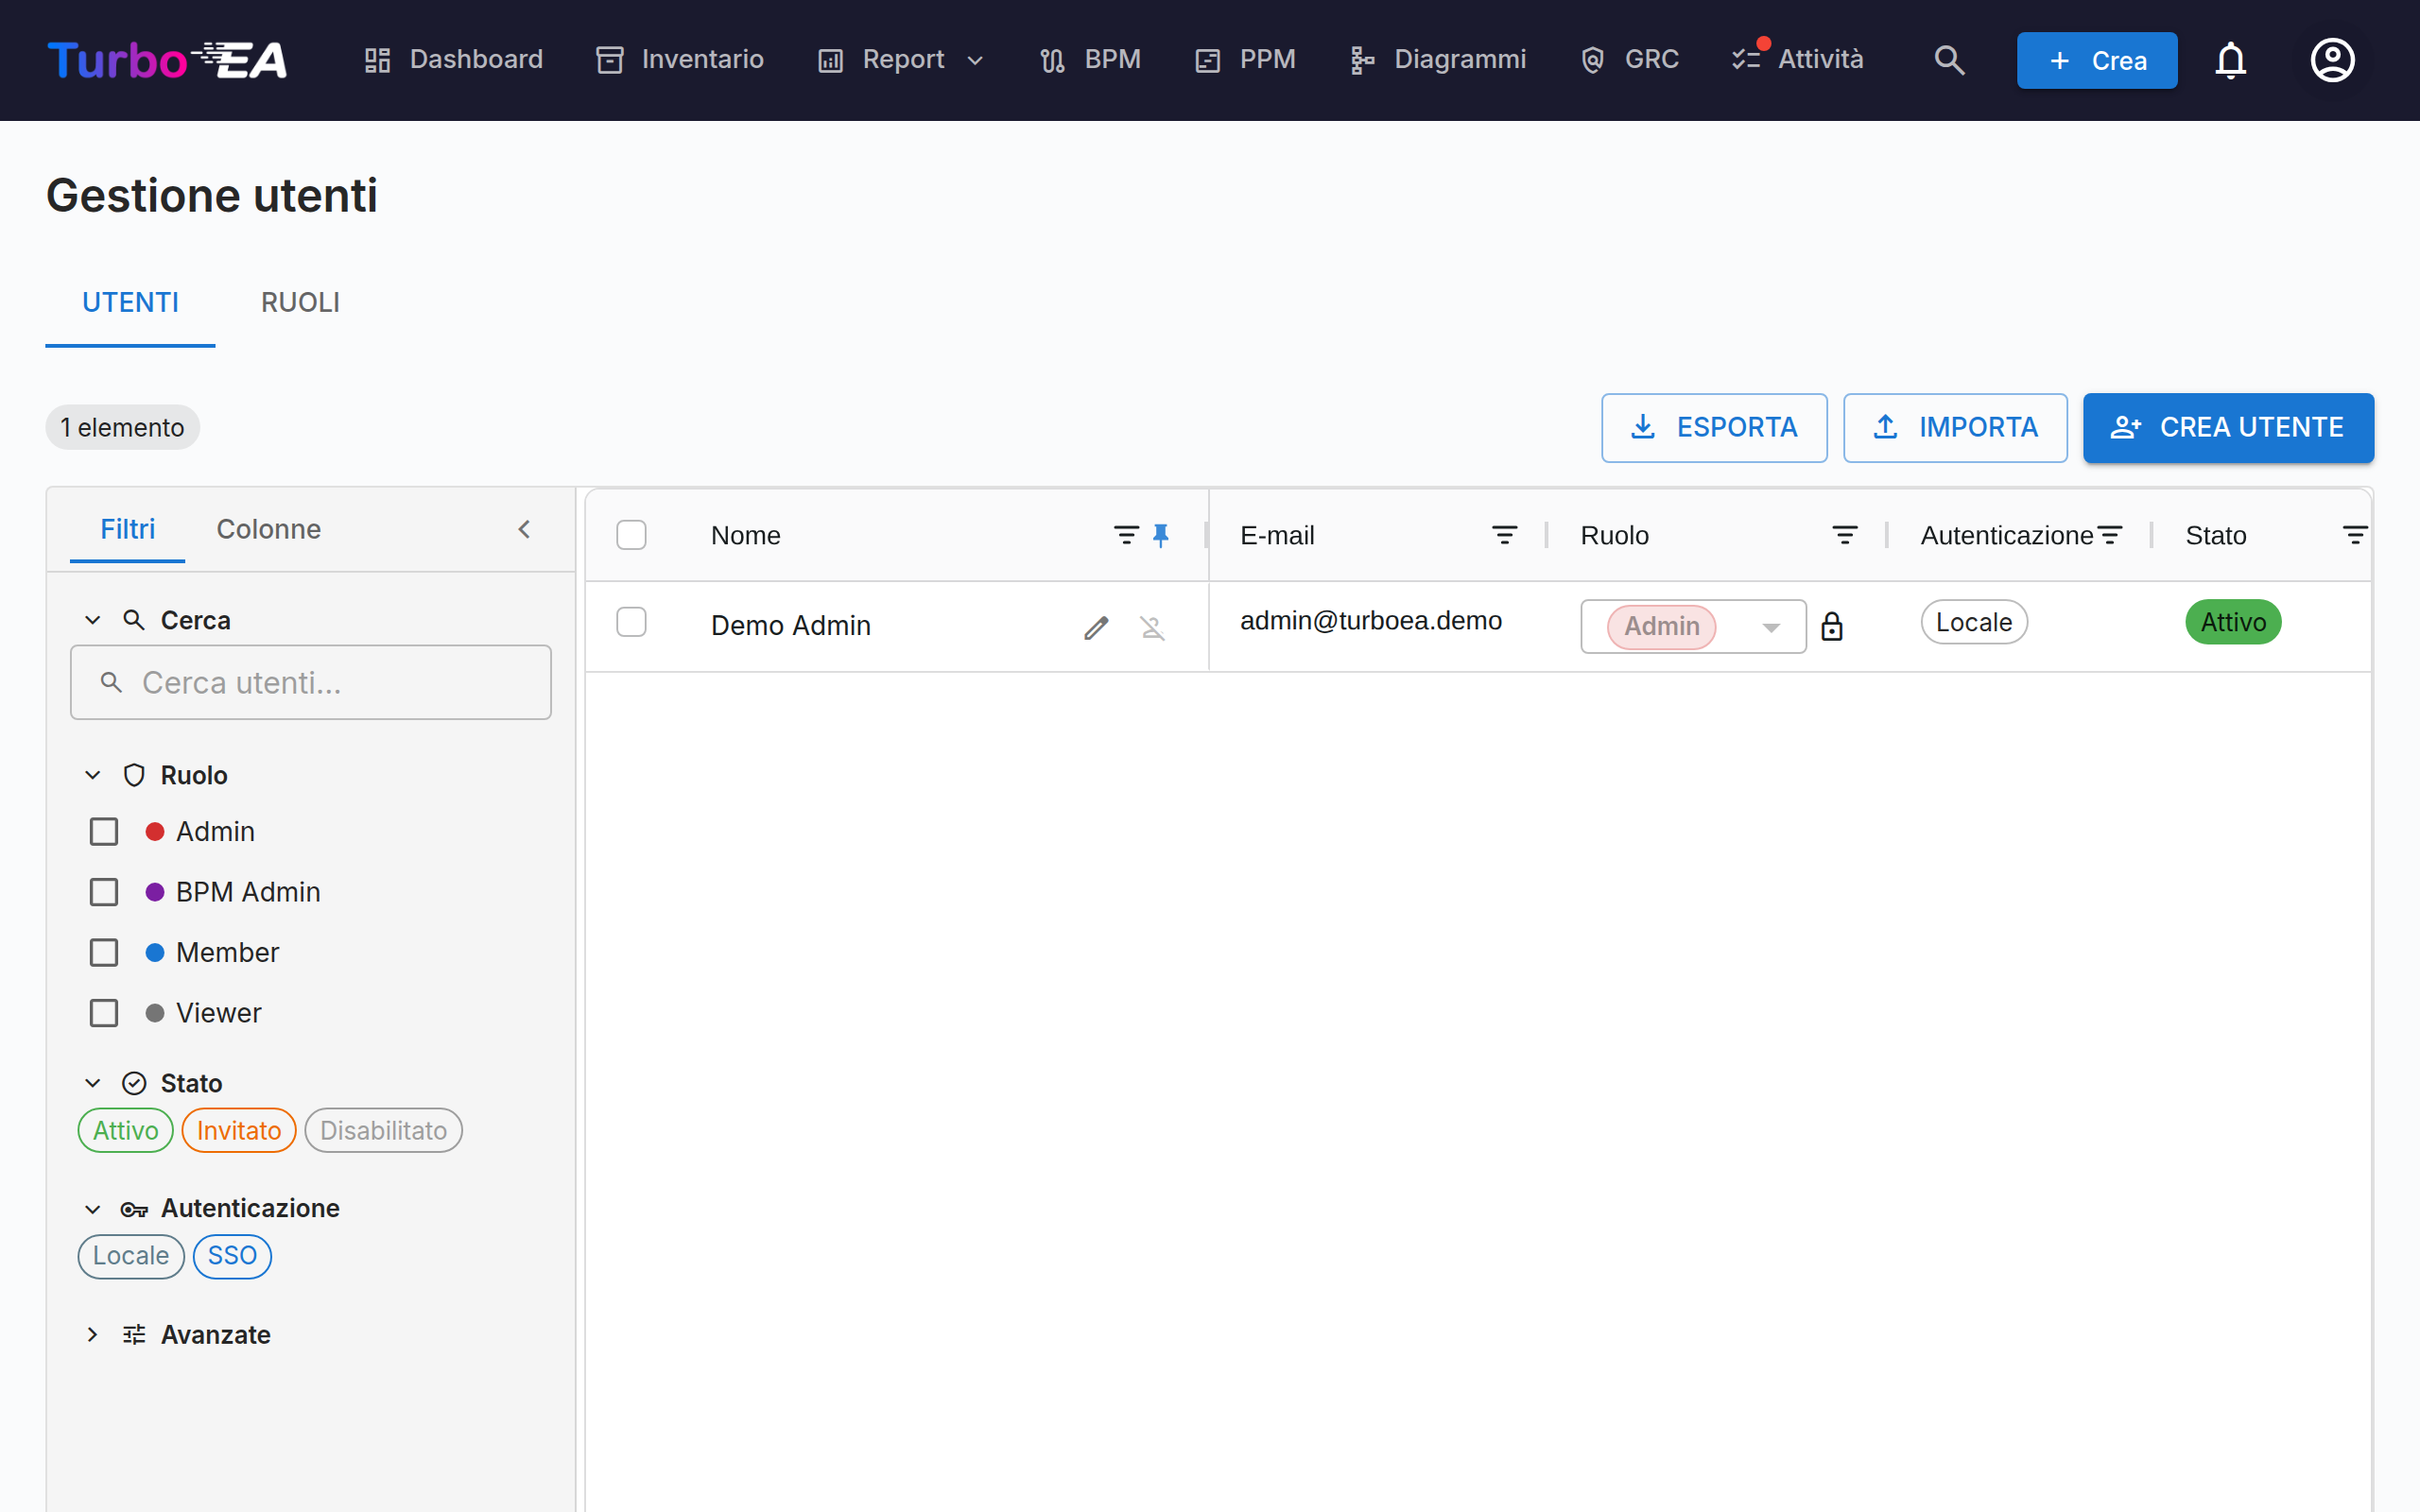Click the IMPORTA button
The image size is (2420, 1512).
1955,428
